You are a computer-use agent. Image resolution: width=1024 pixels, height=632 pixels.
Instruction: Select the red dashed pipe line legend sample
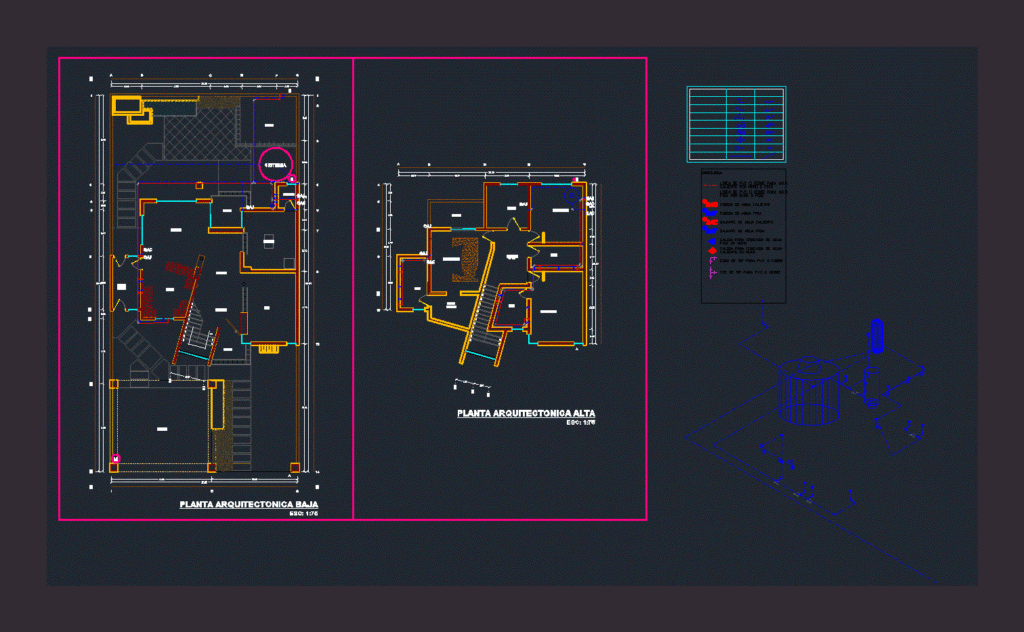click(710, 185)
